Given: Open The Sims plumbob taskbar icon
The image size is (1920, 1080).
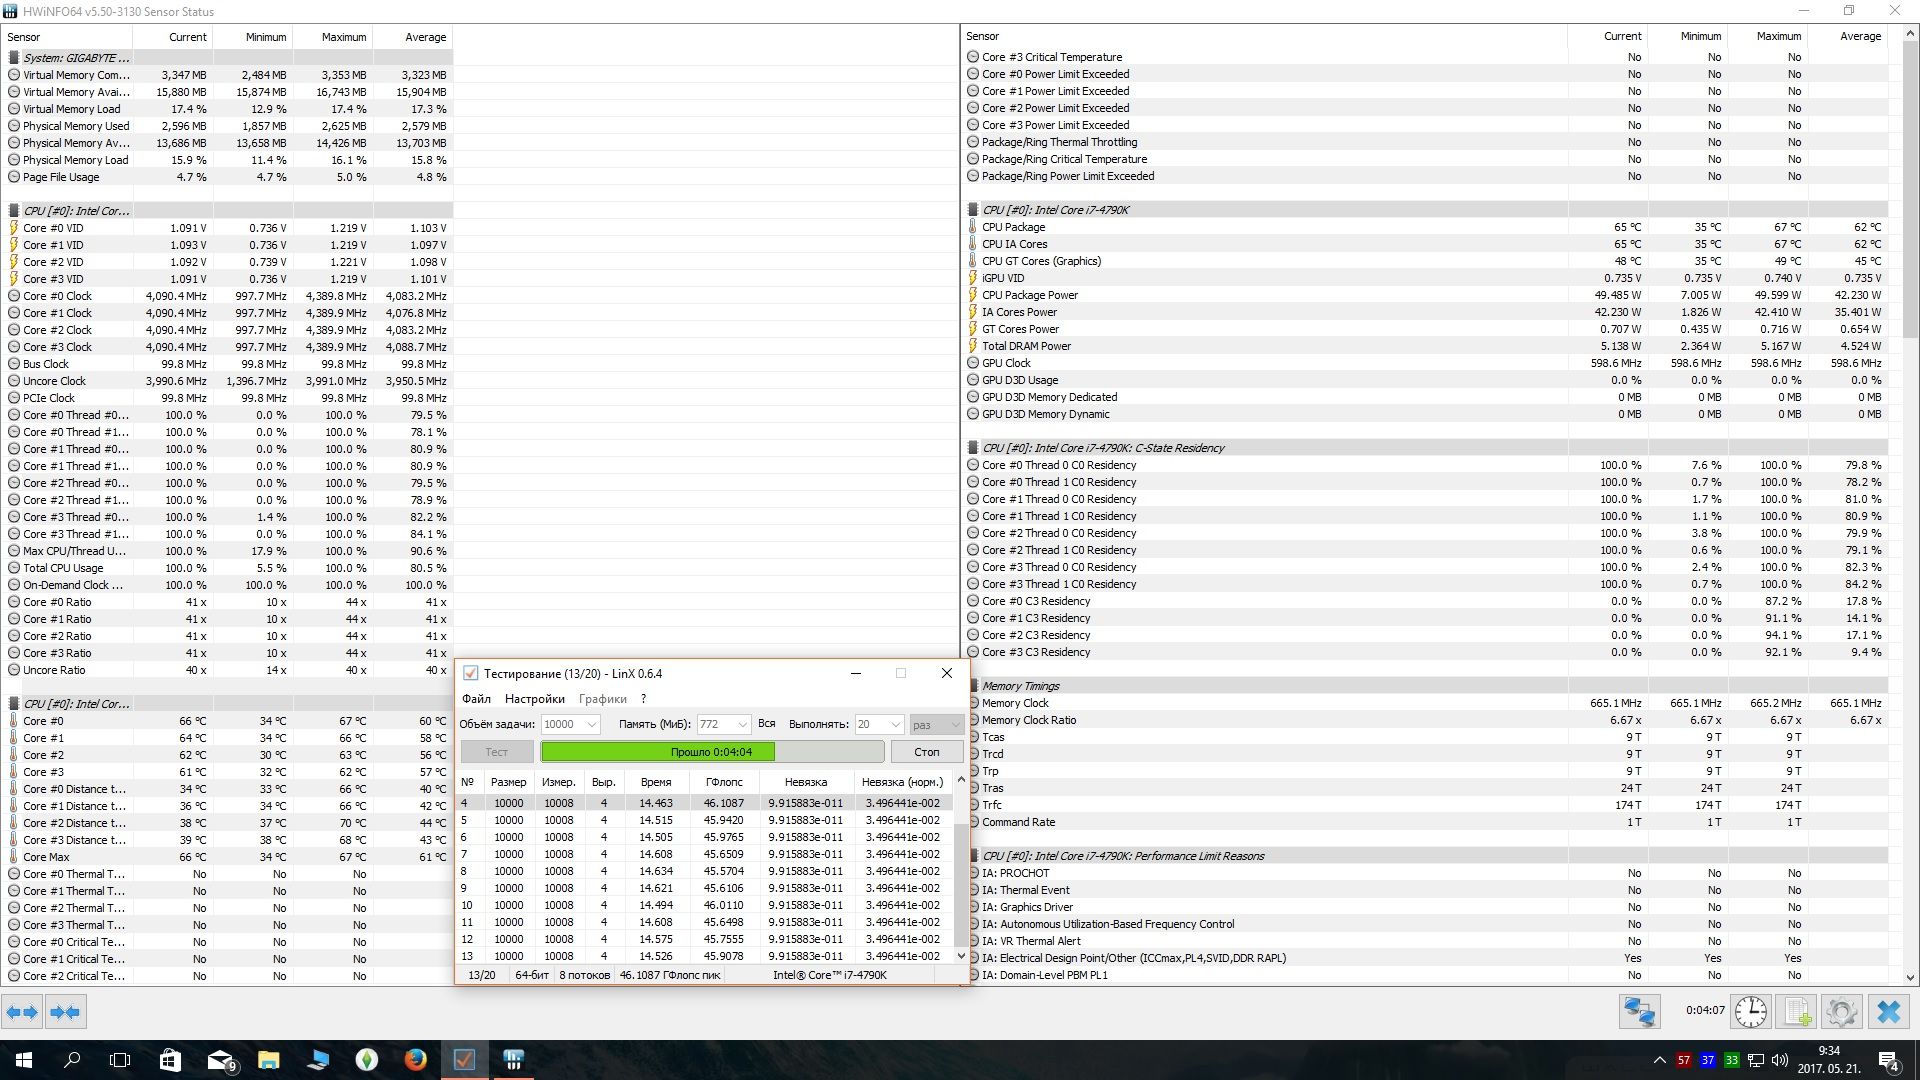Looking at the screenshot, I should (x=367, y=1060).
